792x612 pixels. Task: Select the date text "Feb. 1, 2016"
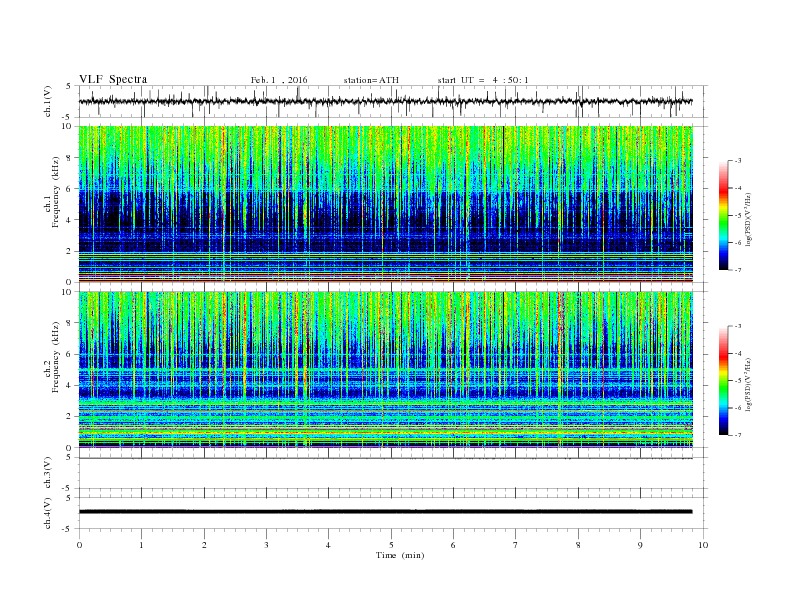(x=279, y=80)
